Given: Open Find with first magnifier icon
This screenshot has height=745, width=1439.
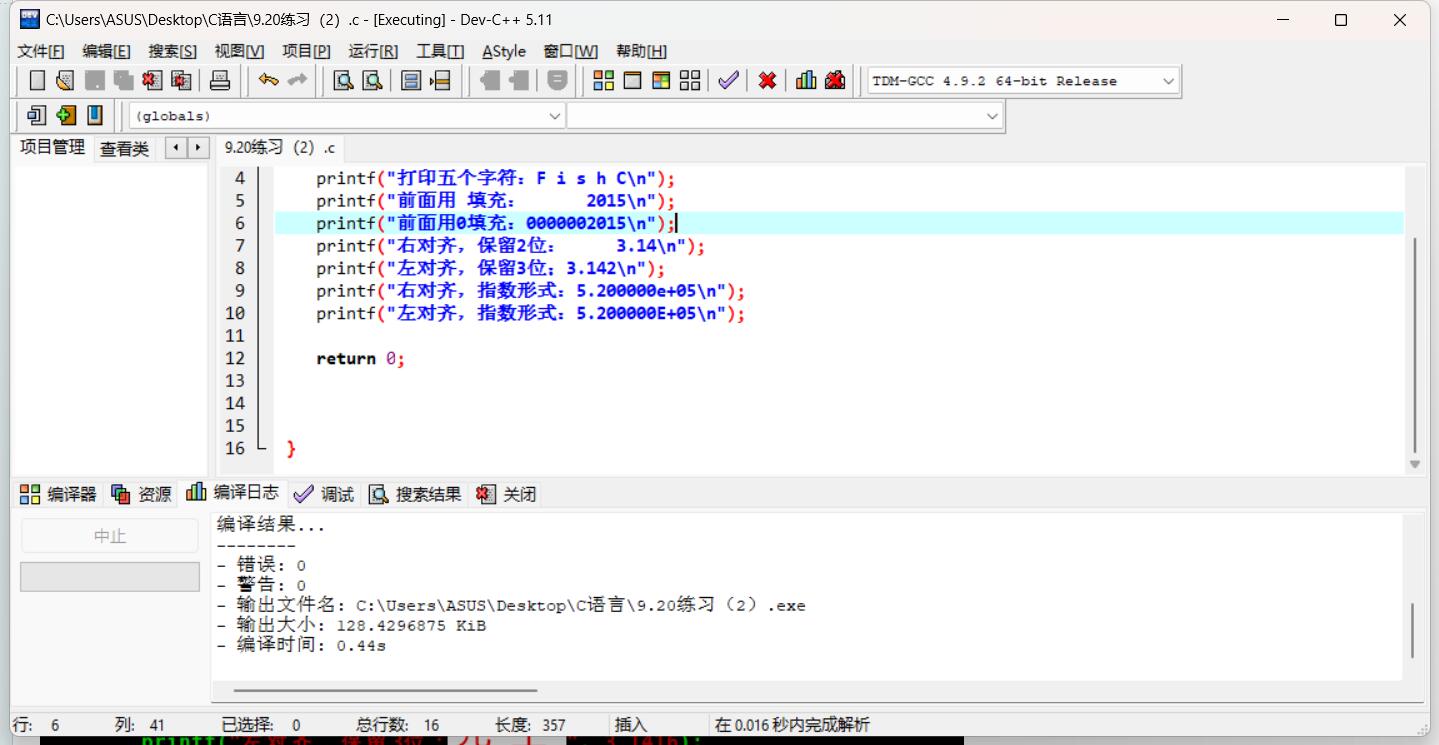Looking at the screenshot, I should pos(343,81).
